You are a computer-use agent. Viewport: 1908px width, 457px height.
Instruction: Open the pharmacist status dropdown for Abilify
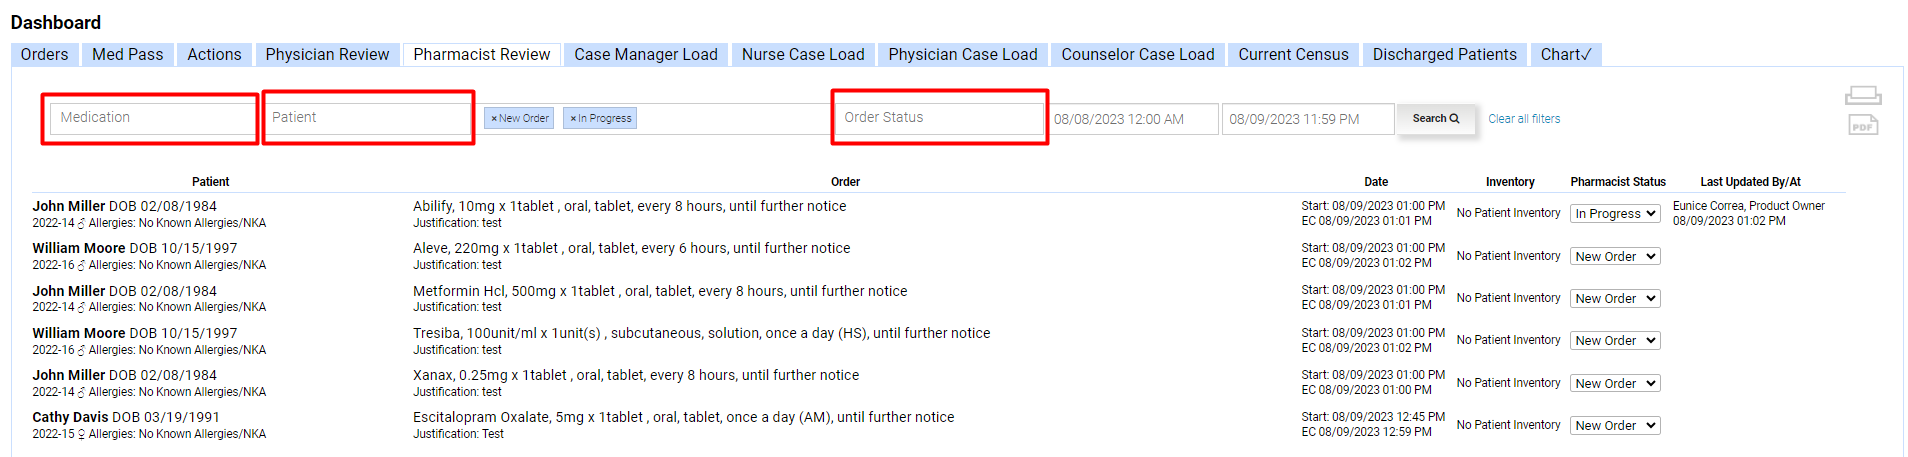1614,214
